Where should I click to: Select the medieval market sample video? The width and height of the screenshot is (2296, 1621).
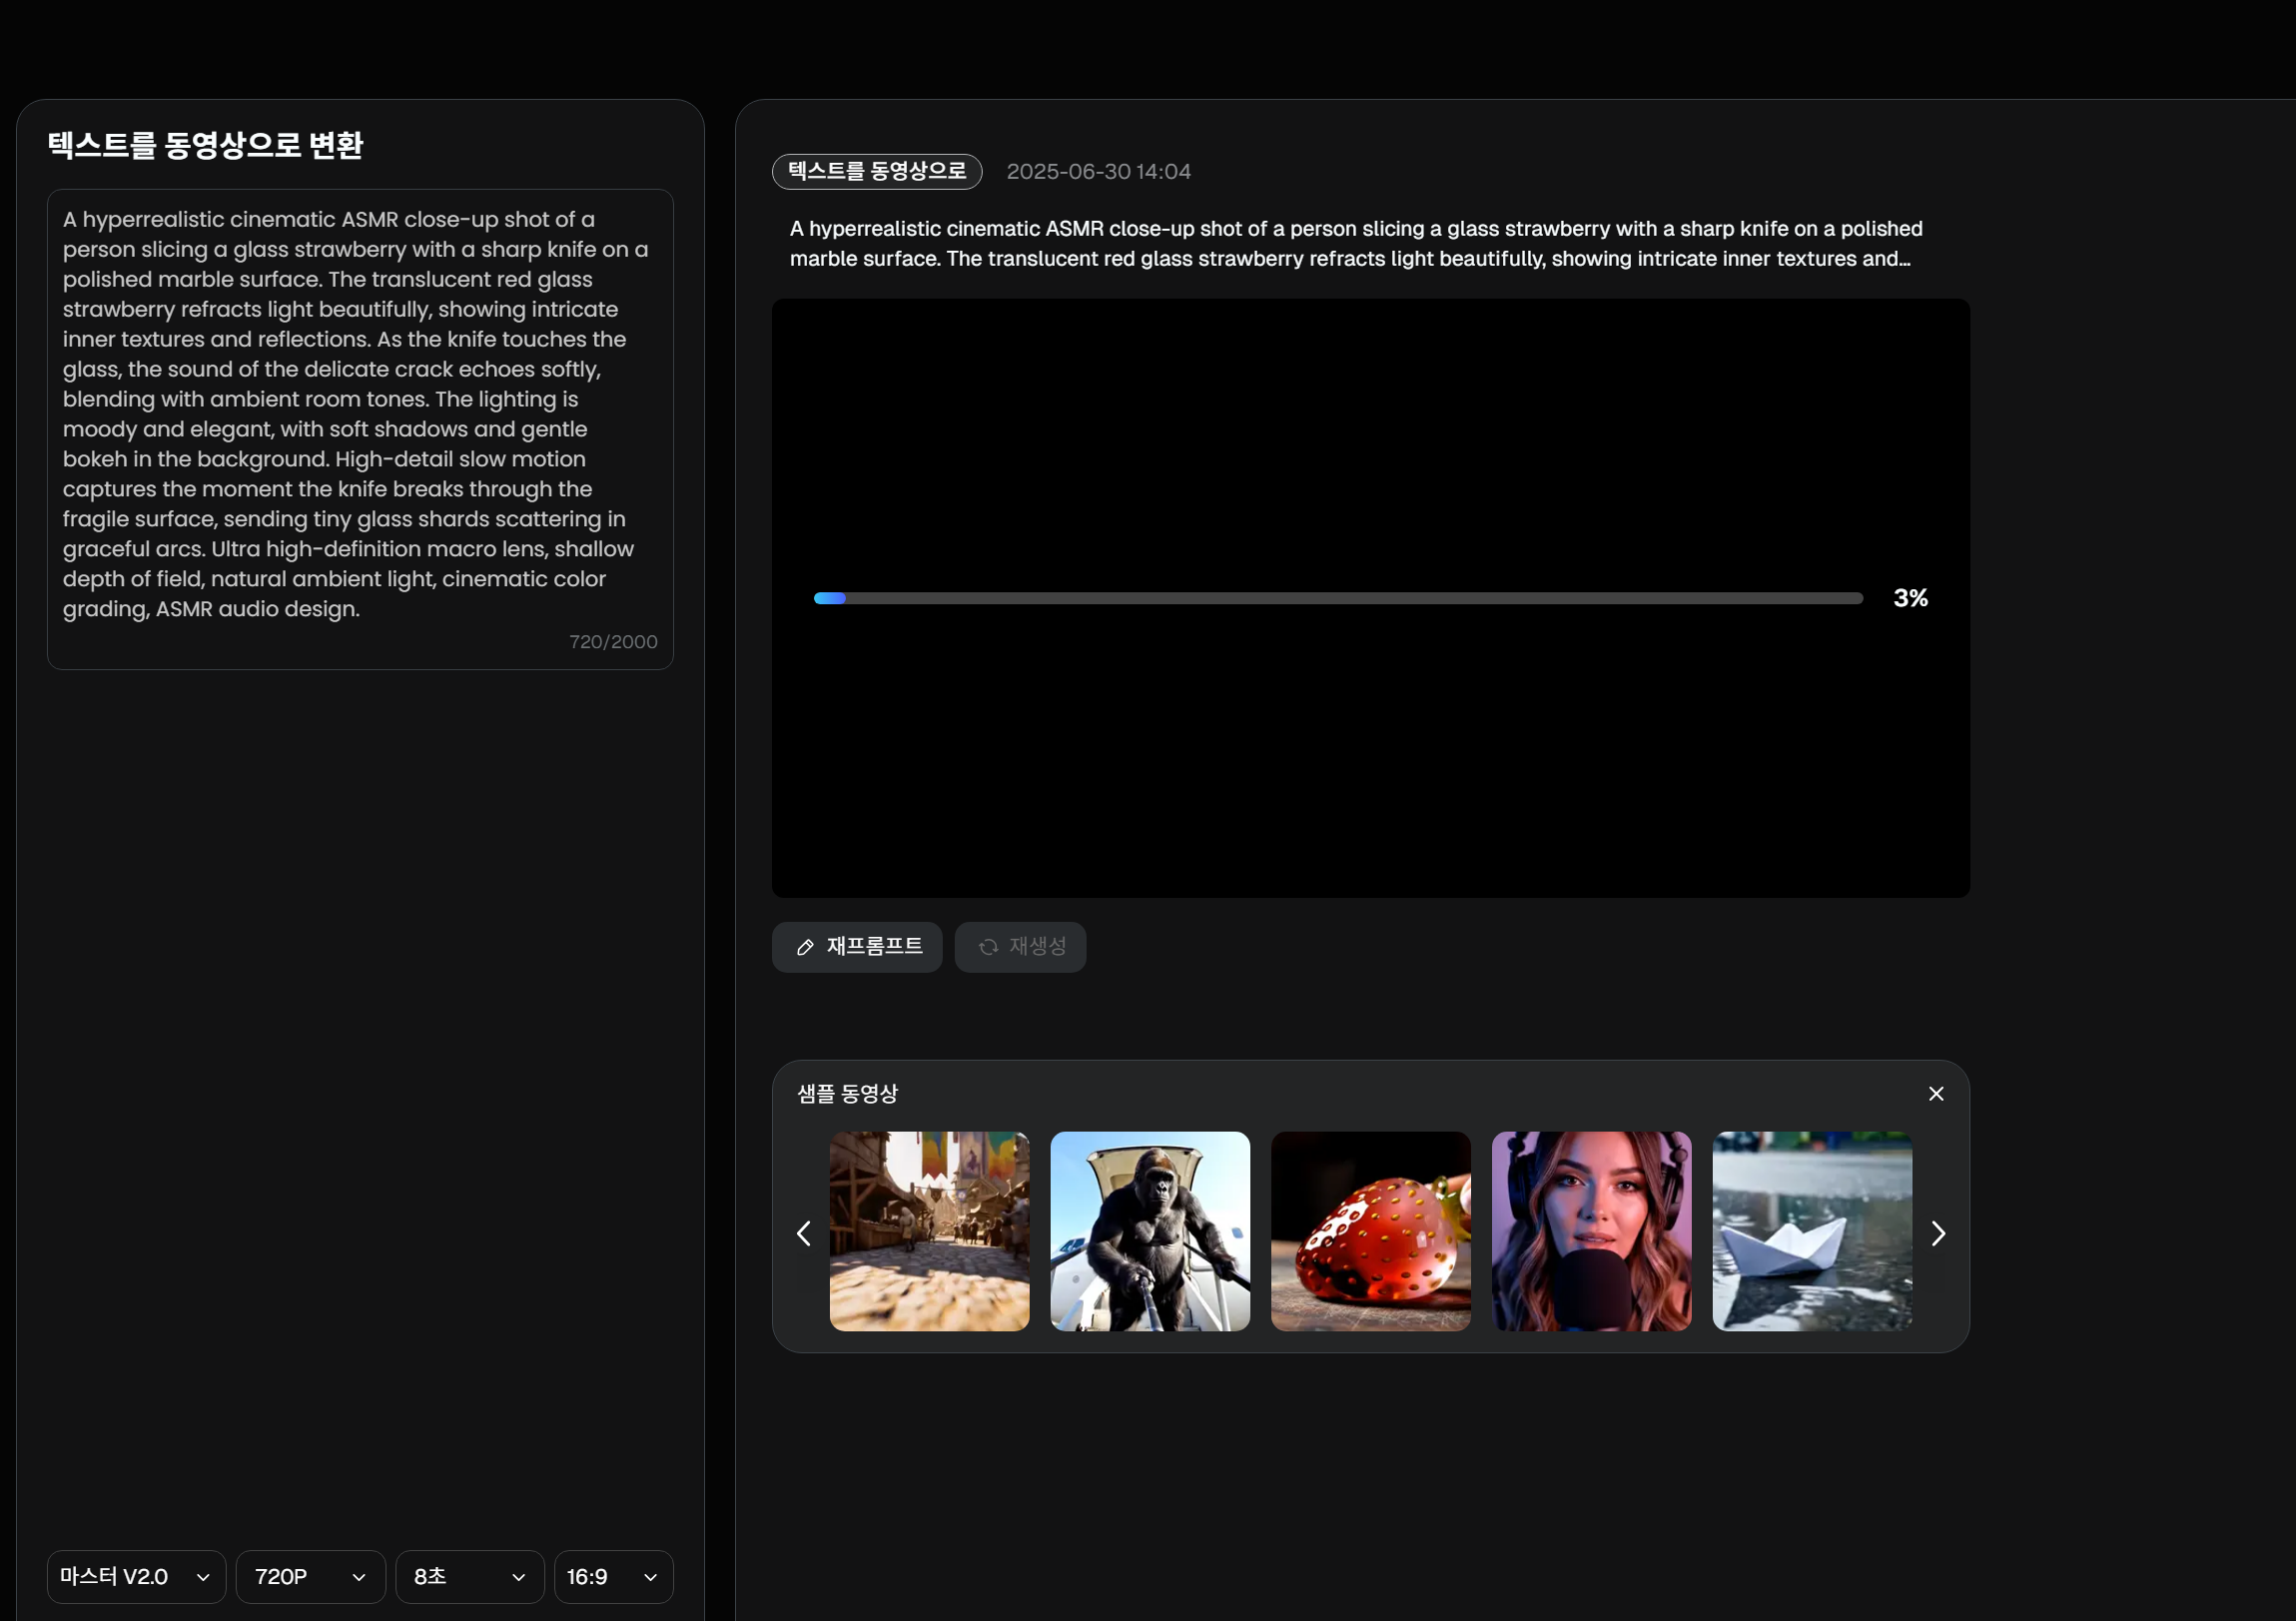coord(929,1231)
